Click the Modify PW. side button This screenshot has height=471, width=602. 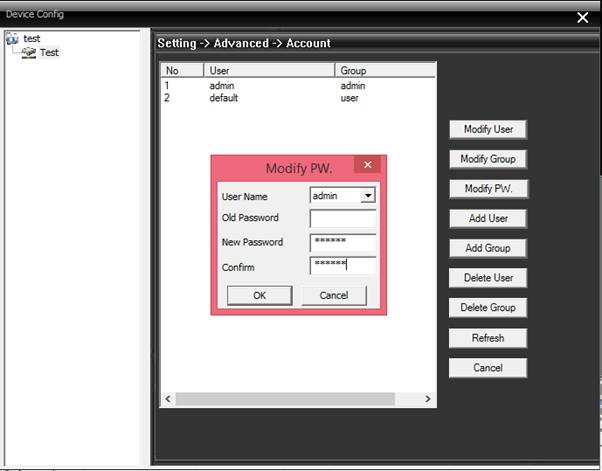[487, 189]
